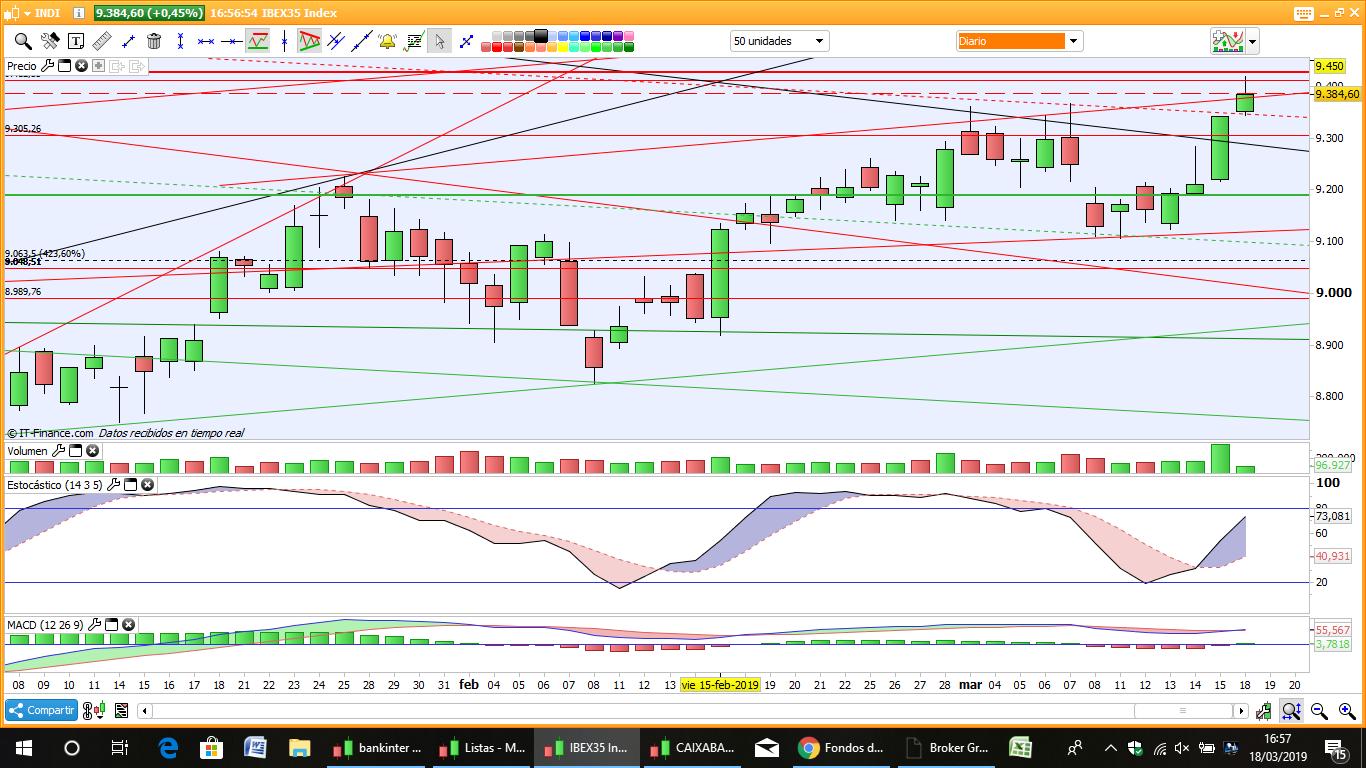Show hidden icons in system tray
This screenshot has height=768, width=1366.
(x=1109, y=747)
